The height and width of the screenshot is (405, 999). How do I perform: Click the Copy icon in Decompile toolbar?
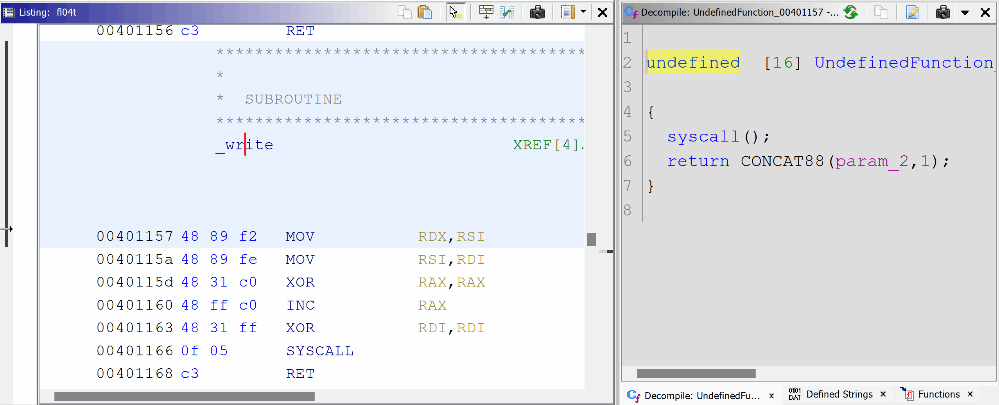click(881, 11)
